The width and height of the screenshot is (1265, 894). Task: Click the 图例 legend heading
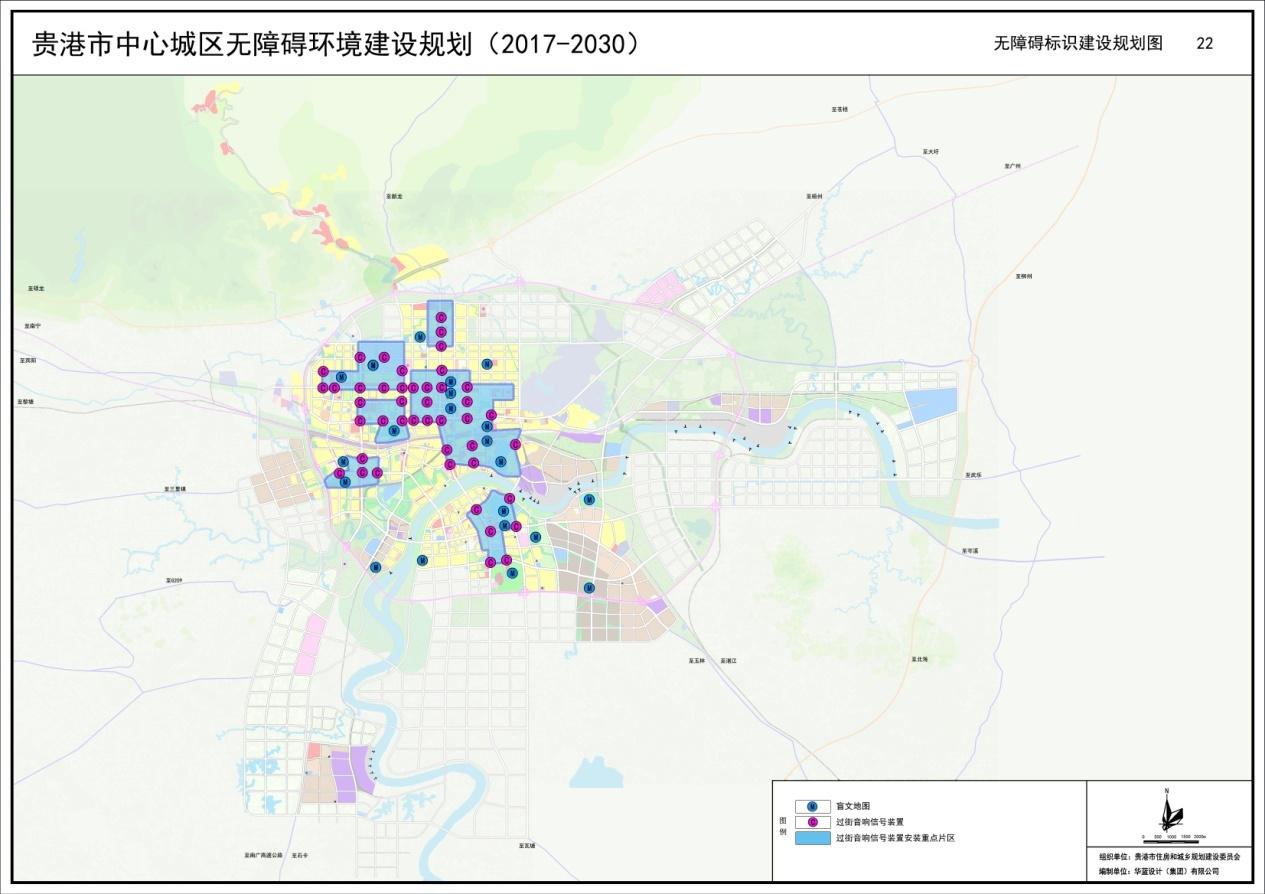(x=783, y=823)
